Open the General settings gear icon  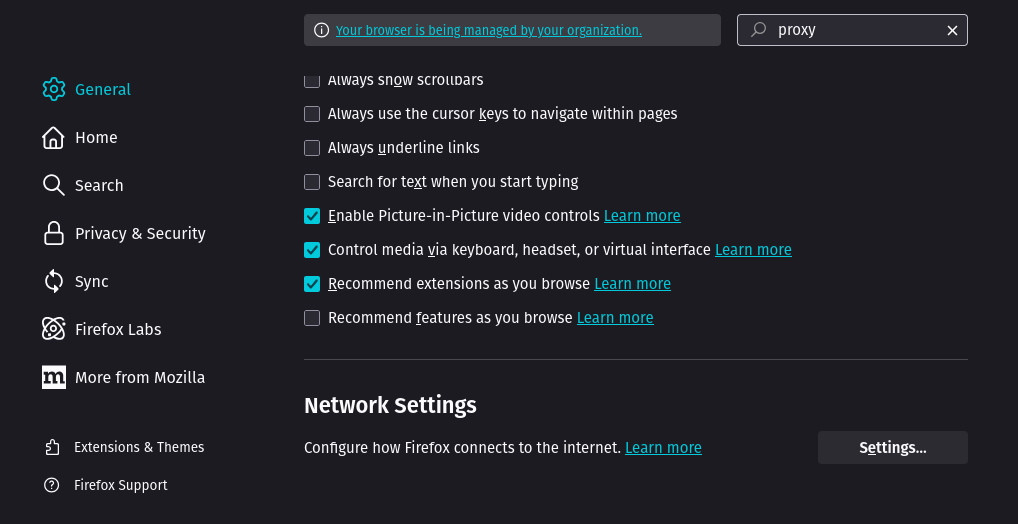pyautogui.click(x=54, y=89)
